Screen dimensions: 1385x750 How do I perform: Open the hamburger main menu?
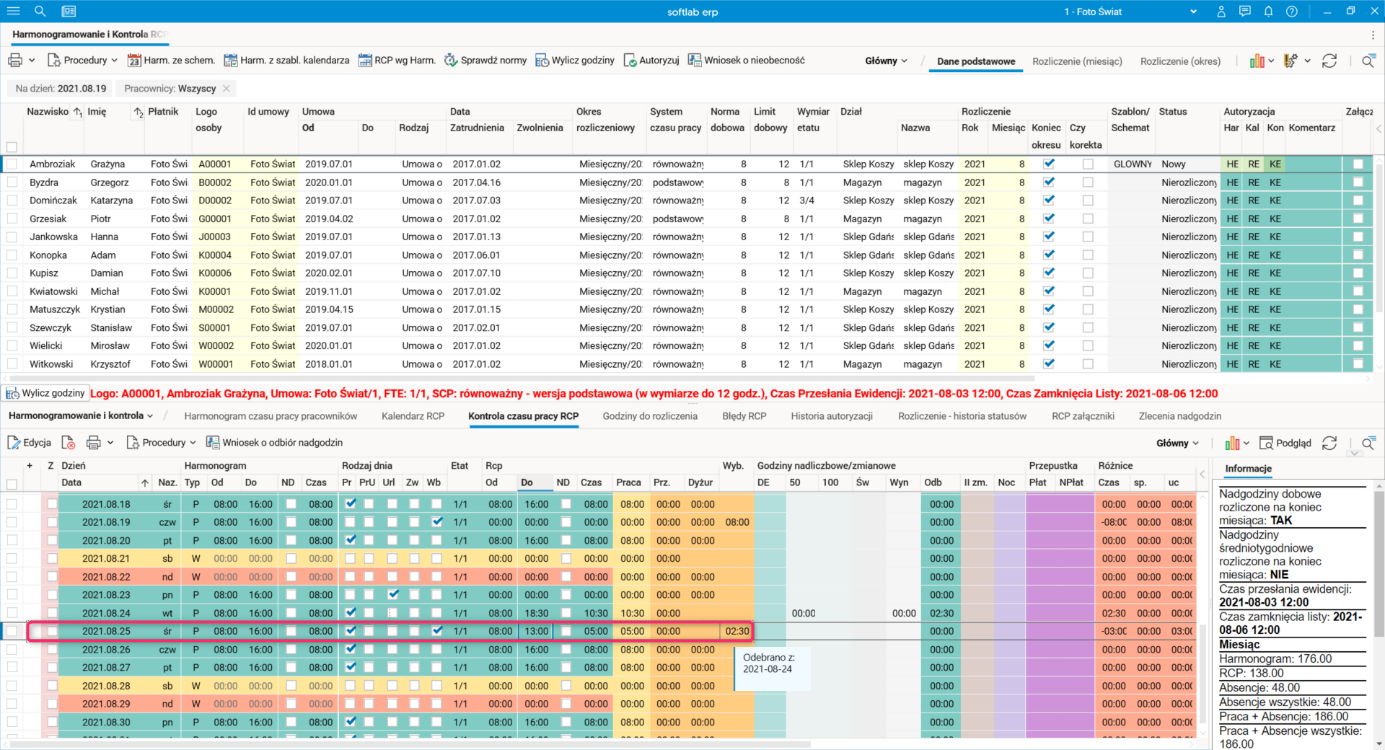pyautogui.click(x=14, y=11)
